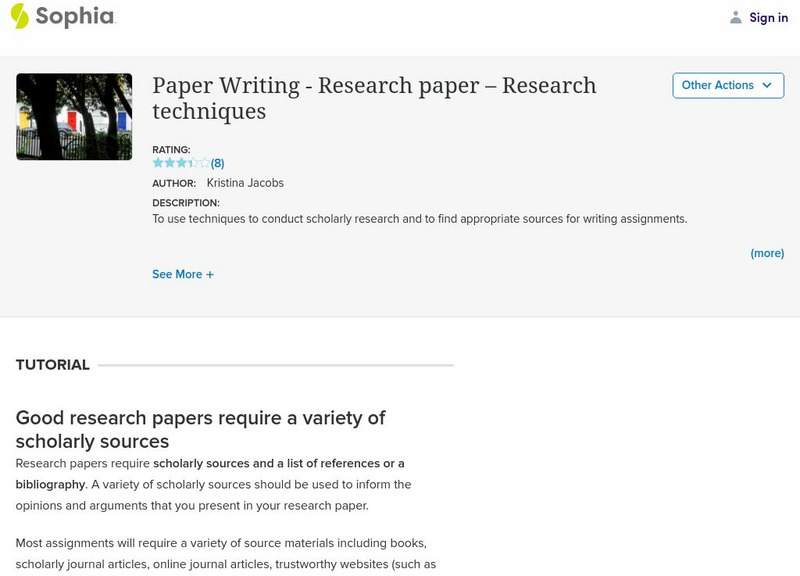Expand description with (more) link
The width and height of the screenshot is (800, 576).
click(x=767, y=253)
